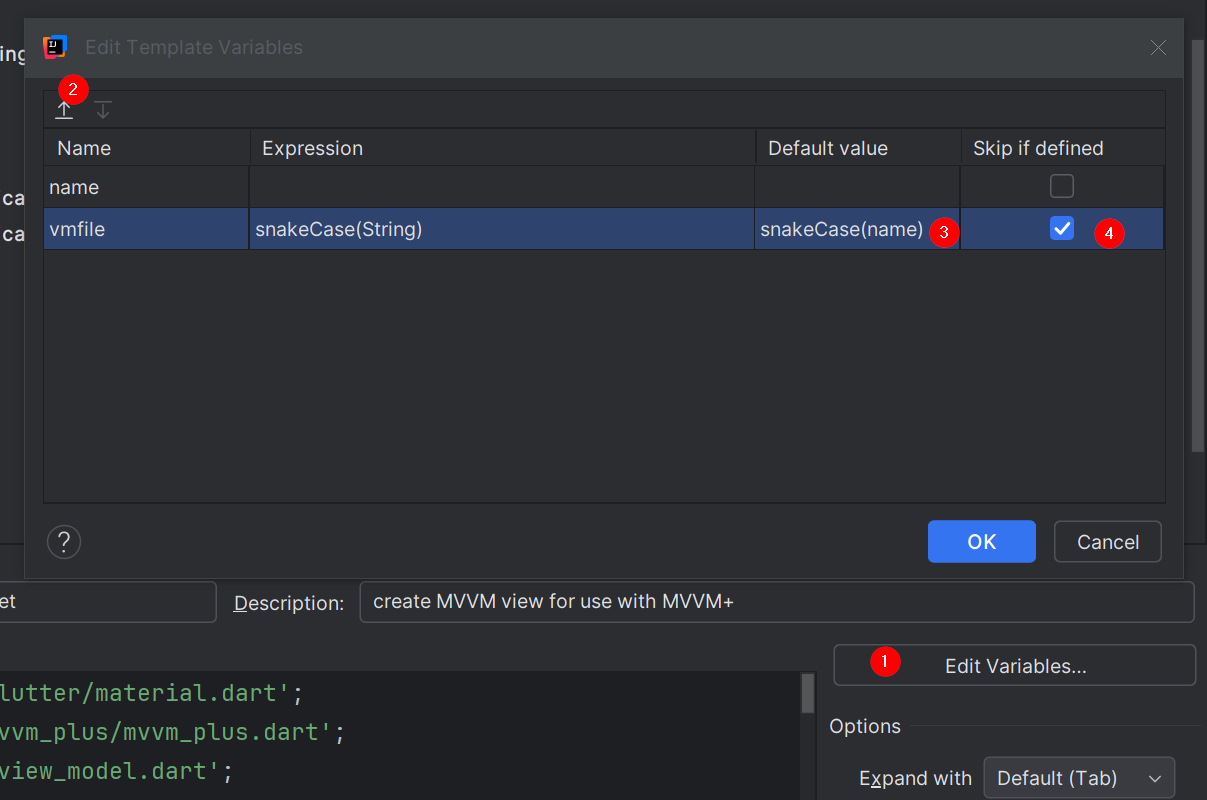Open Edit Variables button
1207x800 pixels.
1014,666
